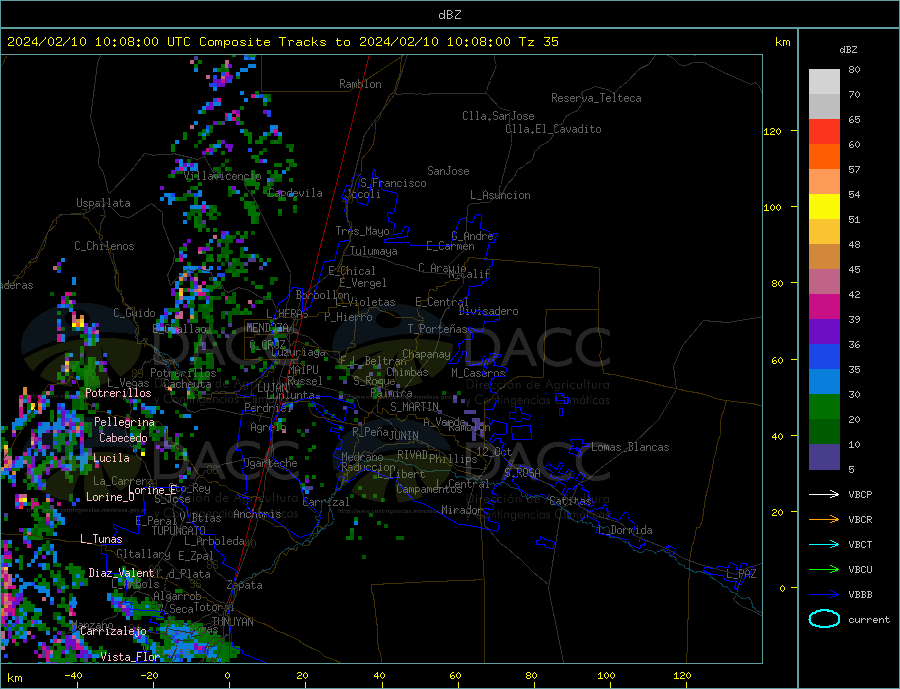
Task: Click the Ugarteche place label
Action: (x=270, y=463)
